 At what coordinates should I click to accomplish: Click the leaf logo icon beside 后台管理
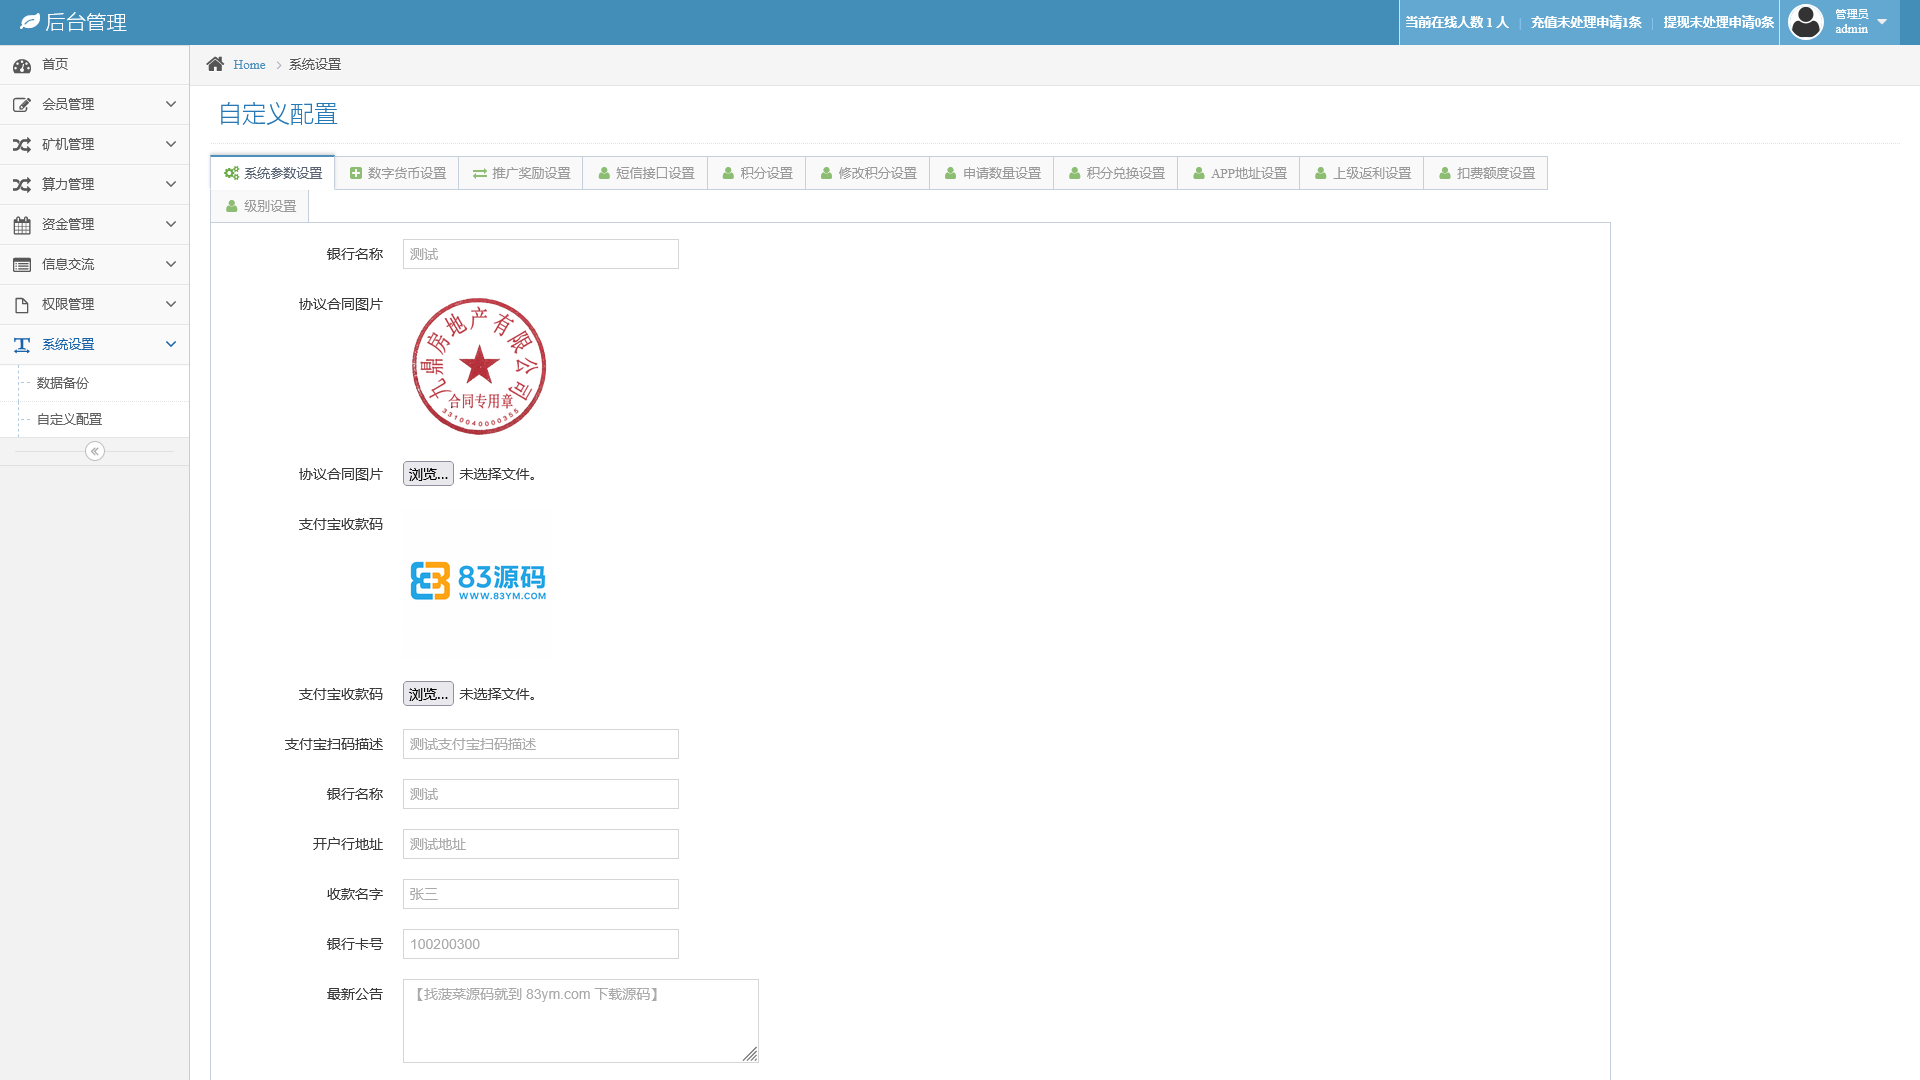30,22
